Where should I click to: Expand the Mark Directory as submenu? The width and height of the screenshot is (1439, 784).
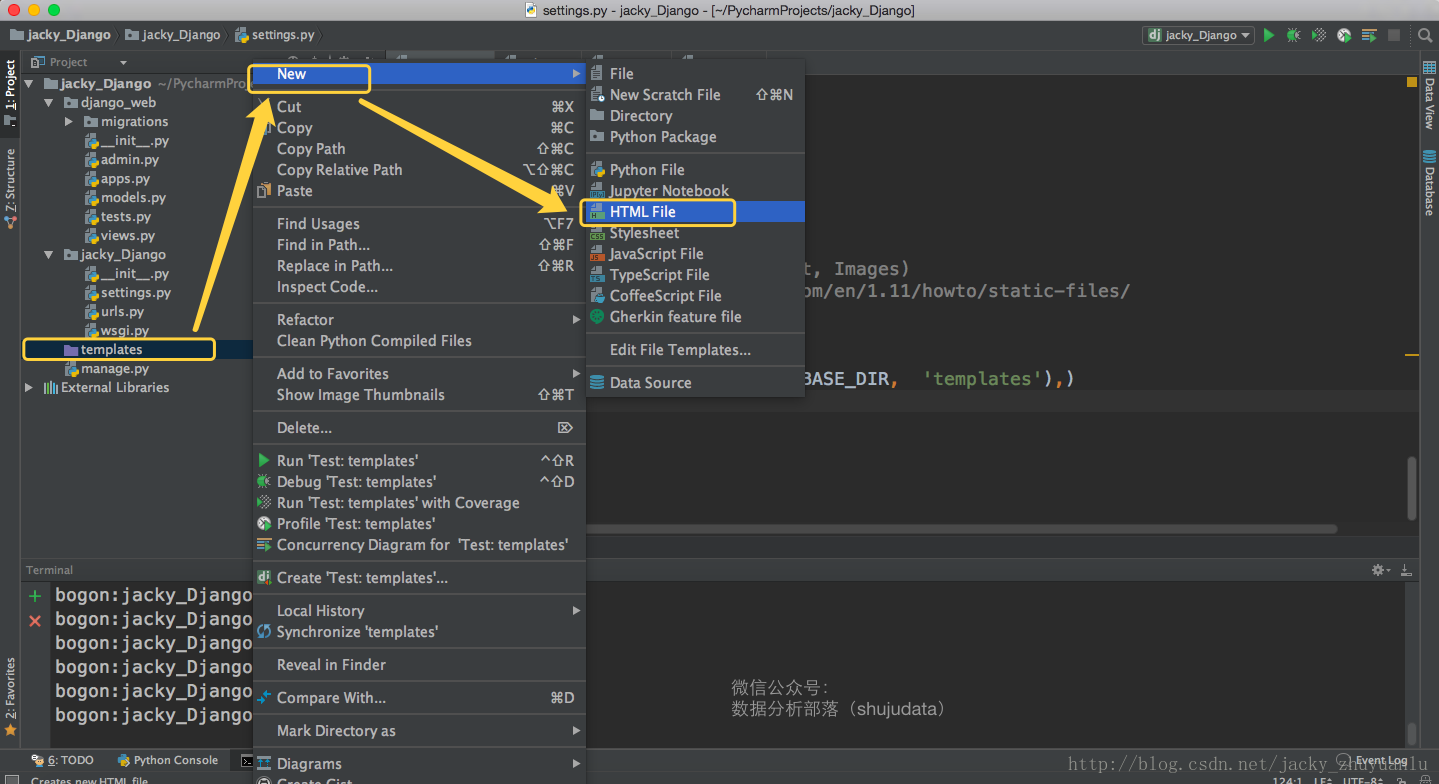(419, 731)
